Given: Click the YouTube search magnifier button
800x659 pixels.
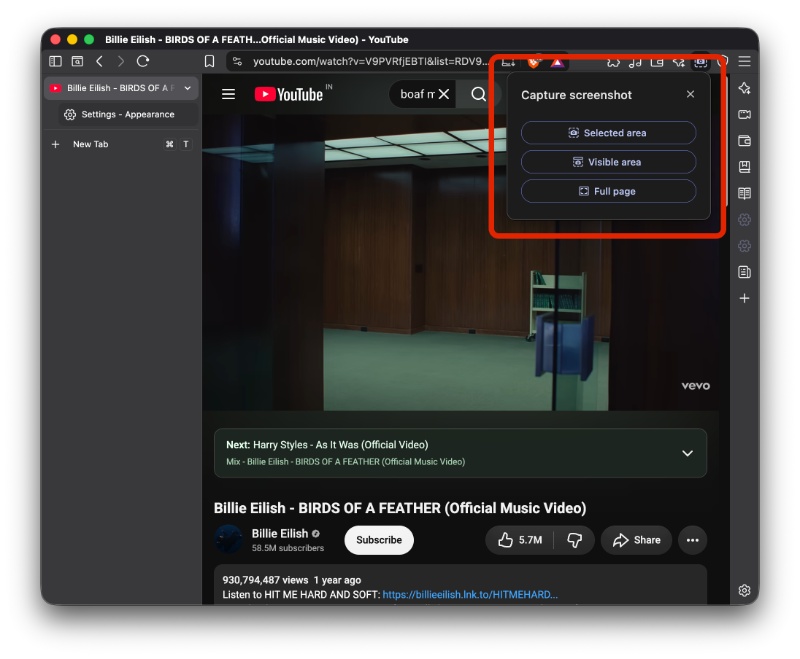Looking at the screenshot, I should tap(478, 94).
